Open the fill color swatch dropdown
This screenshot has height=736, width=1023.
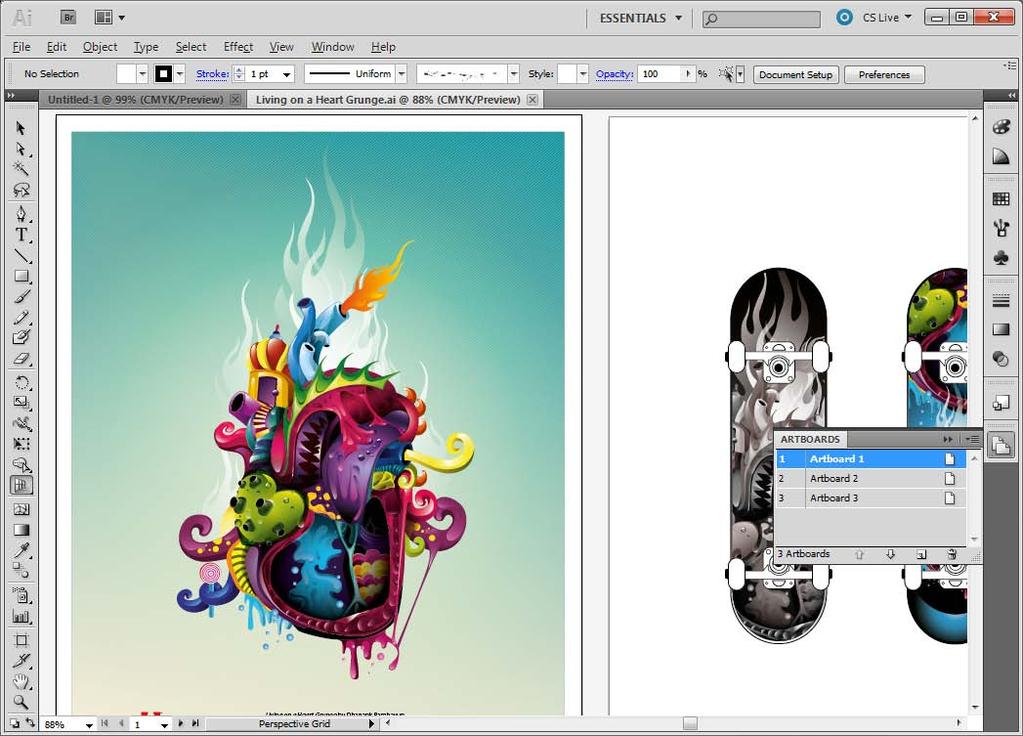(x=142, y=74)
